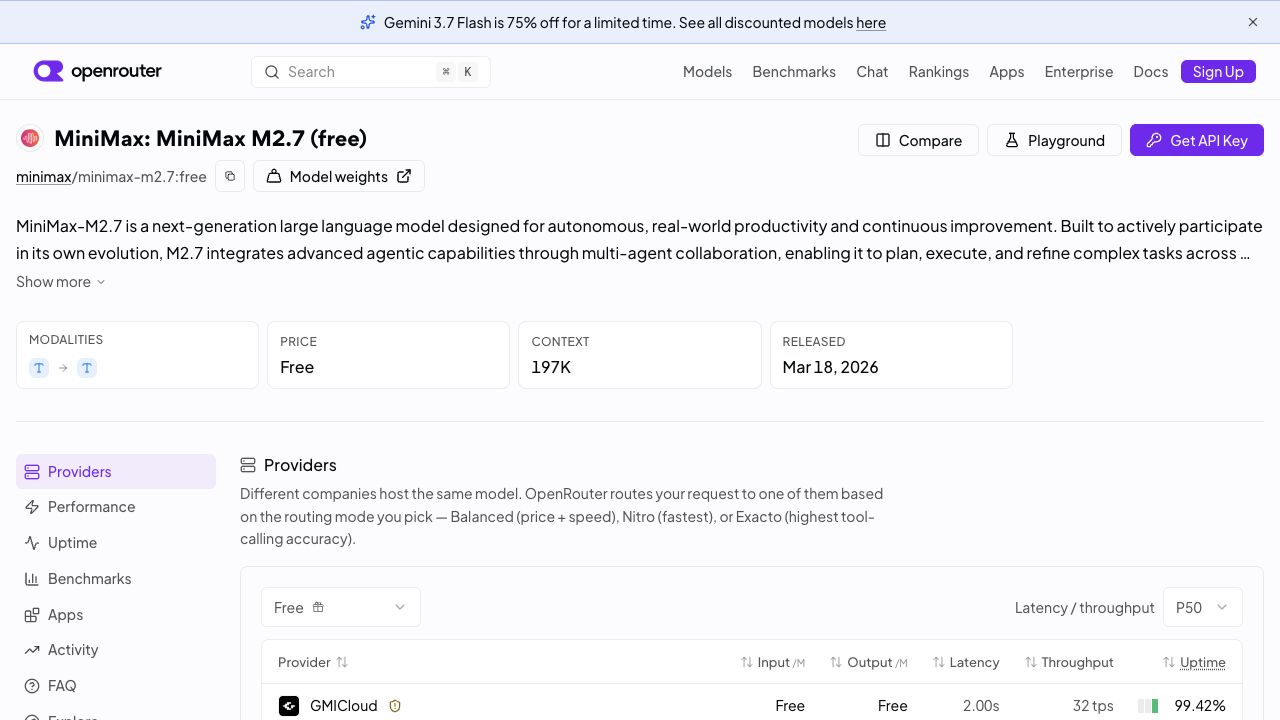Dismiss the Gemini 3.7 Flash discount banner
1280x720 pixels.
click(x=1253, y=22)
